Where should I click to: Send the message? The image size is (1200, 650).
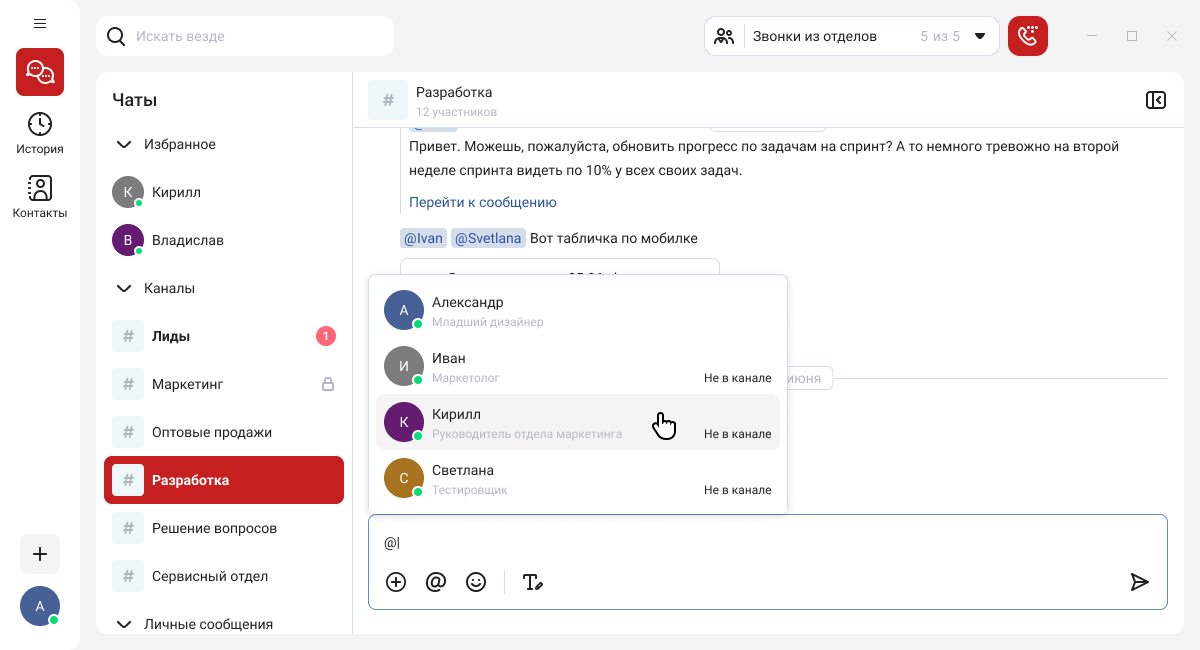coord(1139,582)
